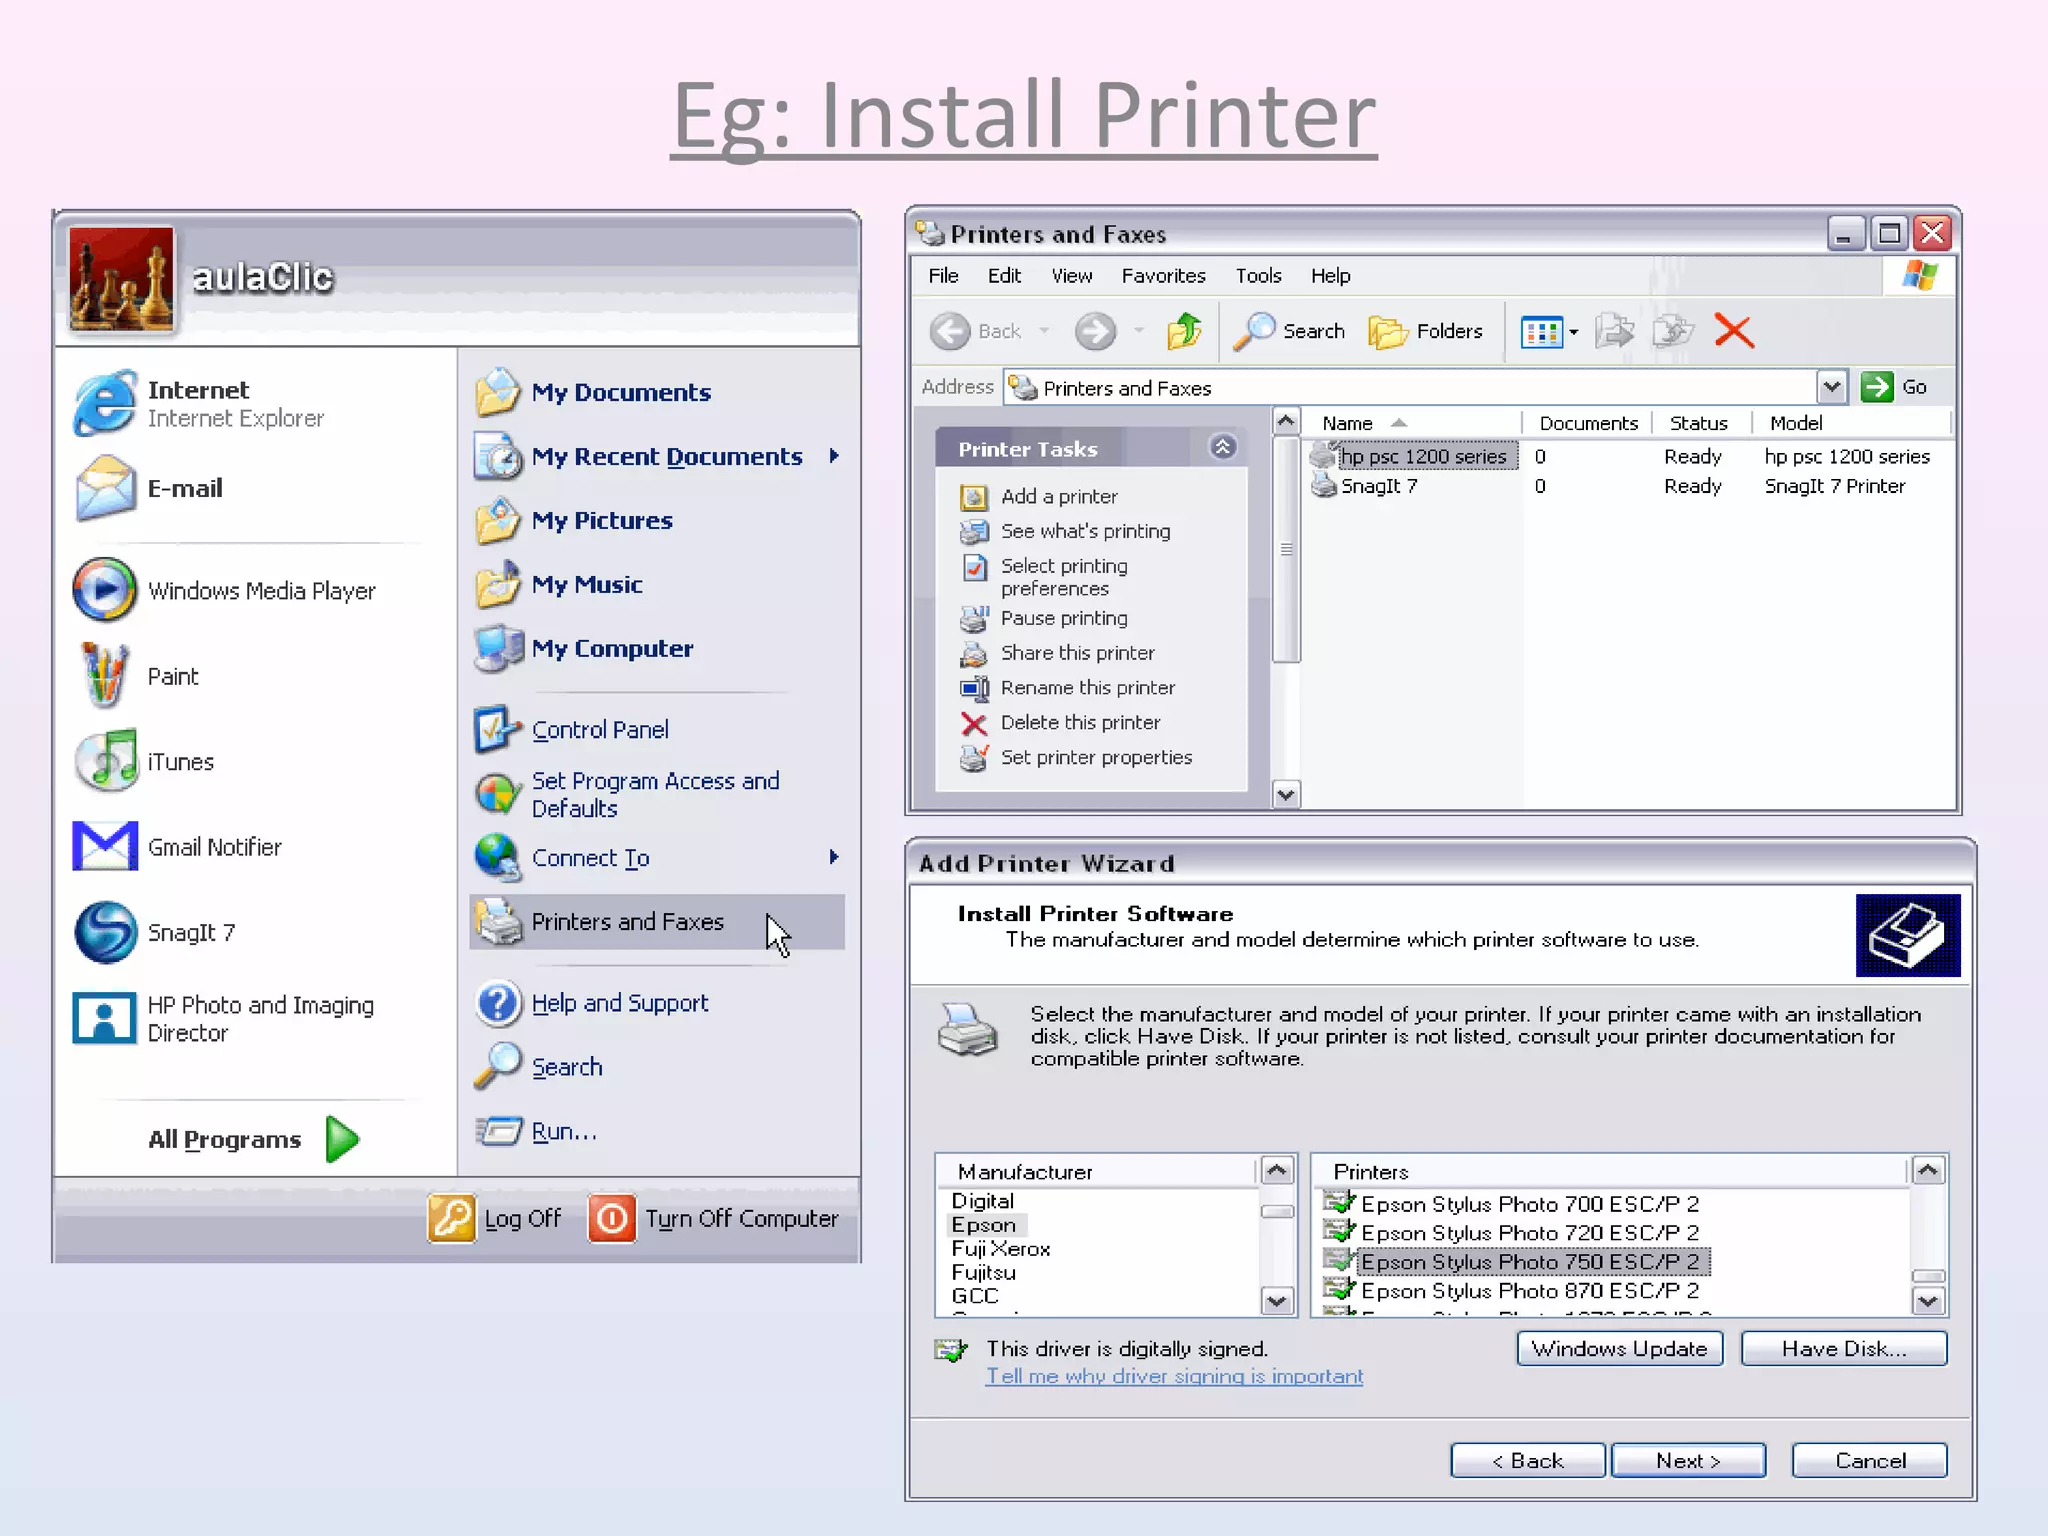Open My Computer
The width and height of the screenshot is (2048, 1536).
point(585,648)
